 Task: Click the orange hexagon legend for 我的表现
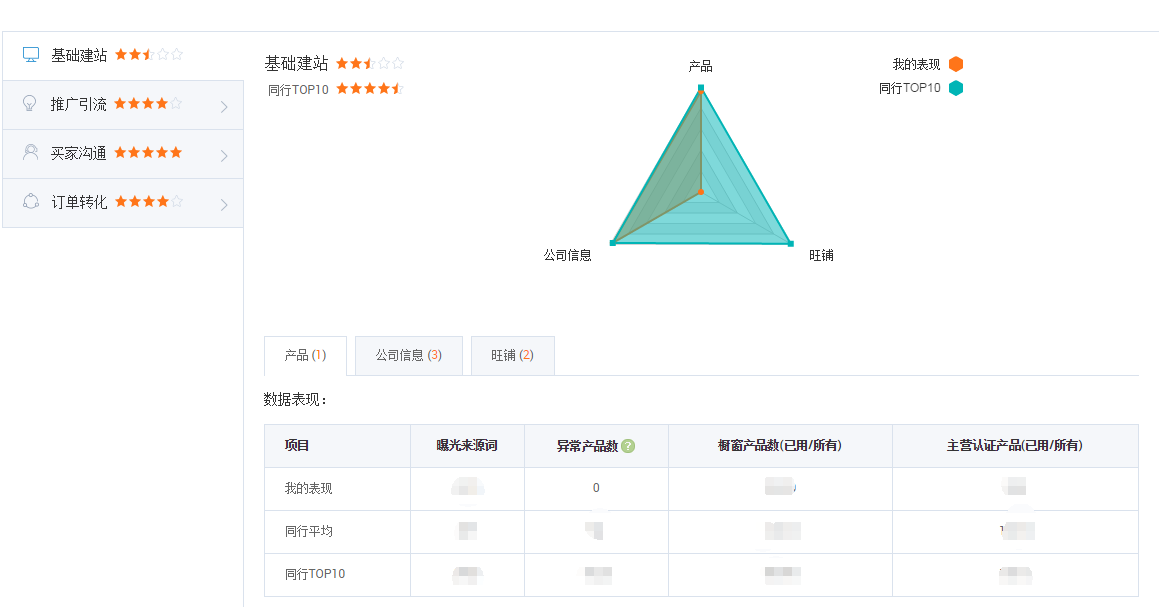pos(956,64)
